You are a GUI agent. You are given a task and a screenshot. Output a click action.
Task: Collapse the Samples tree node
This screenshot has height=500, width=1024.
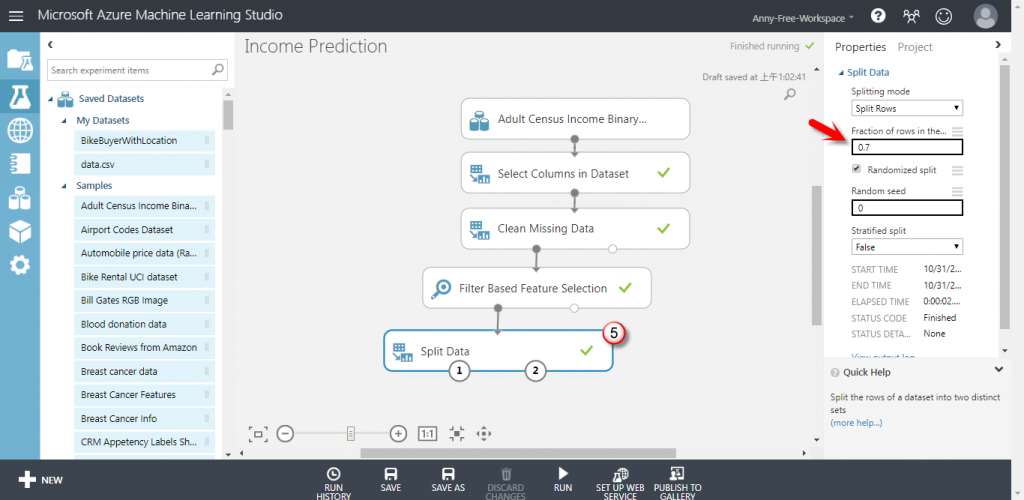tap(64, 186)
